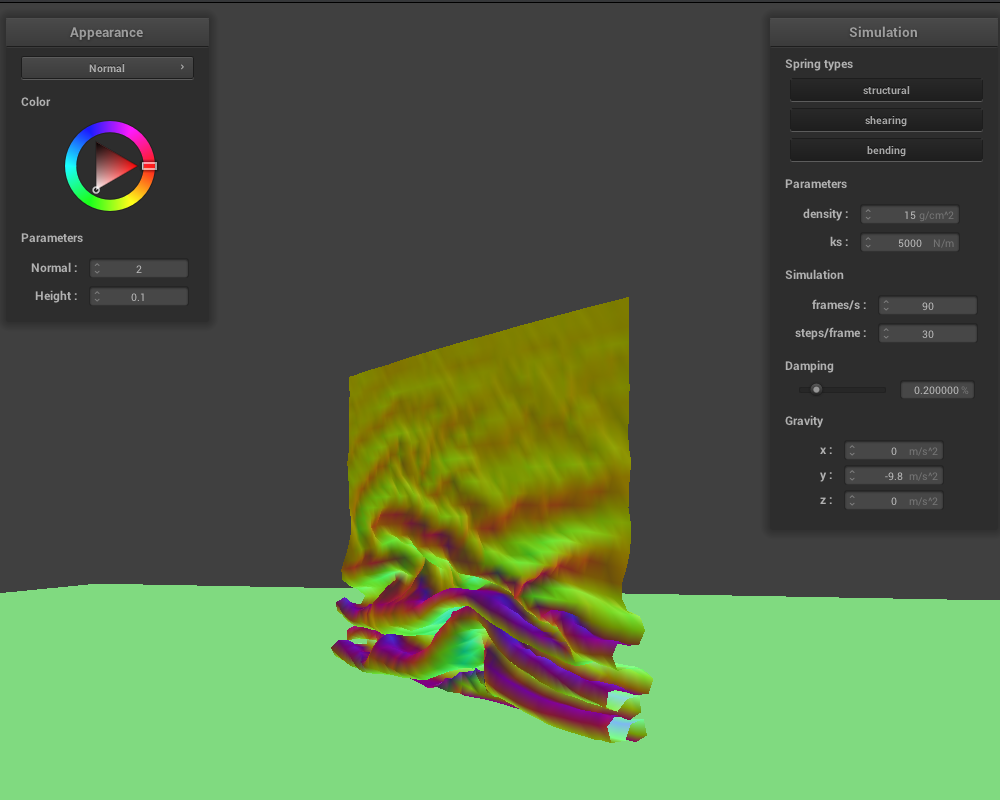Click the Normal value field
1000x800 pixels.
[x=139, y=269]
